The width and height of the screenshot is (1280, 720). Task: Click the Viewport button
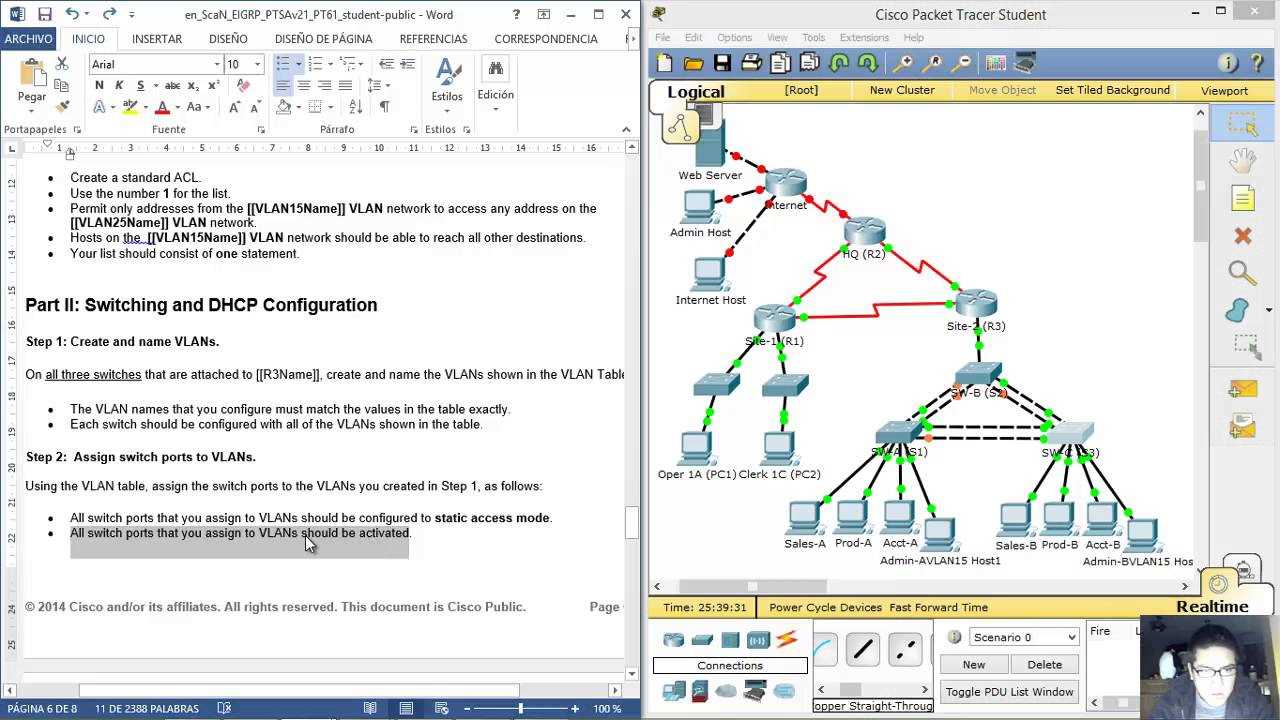coord(1224,91)
